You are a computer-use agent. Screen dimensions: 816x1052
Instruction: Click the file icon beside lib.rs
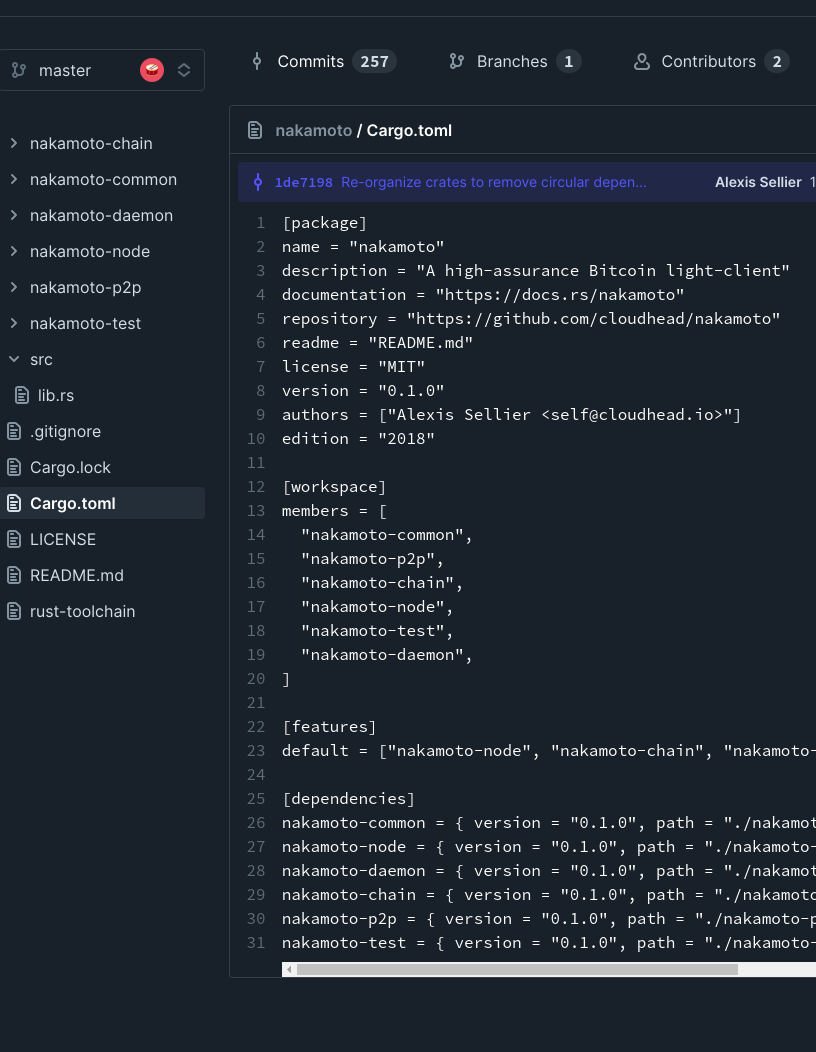(x=22, y=395)
